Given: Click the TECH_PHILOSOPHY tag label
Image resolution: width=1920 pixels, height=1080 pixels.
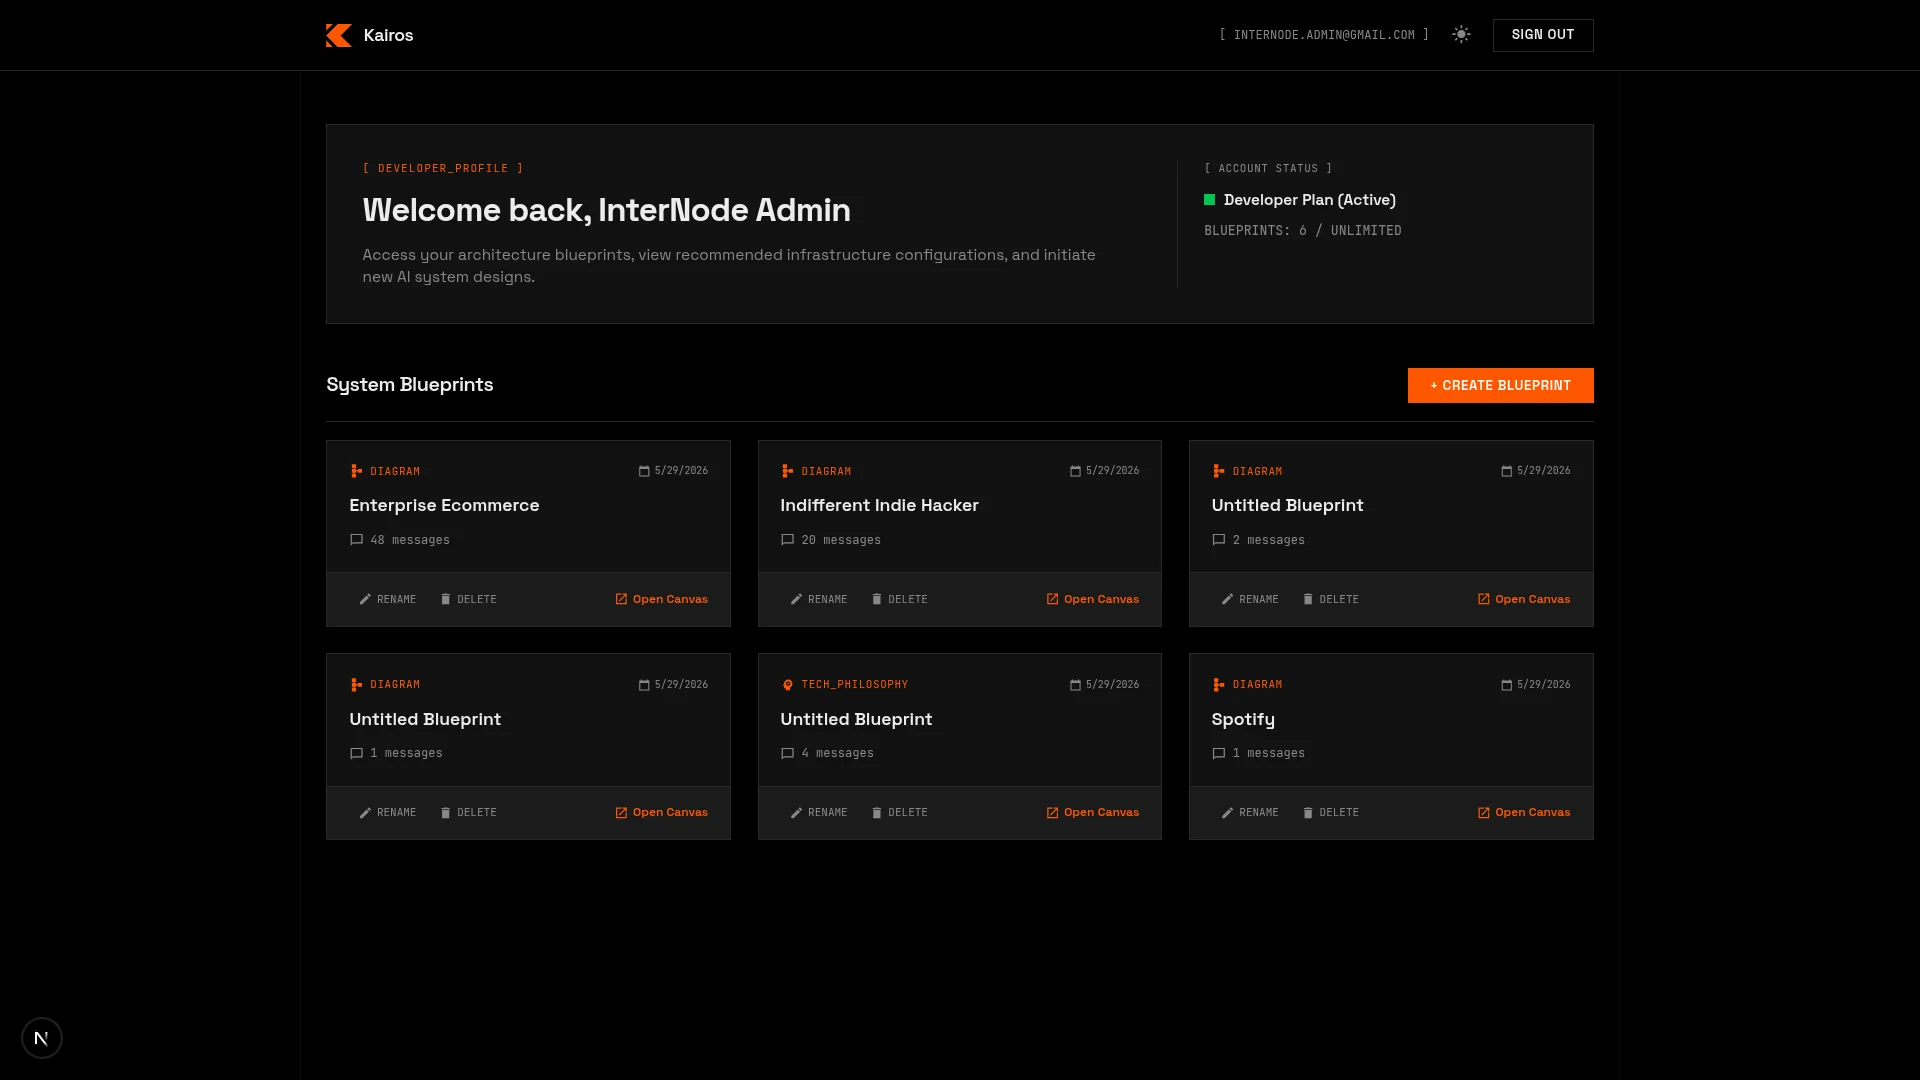Looking at the screenshot, I should [854, 685].
